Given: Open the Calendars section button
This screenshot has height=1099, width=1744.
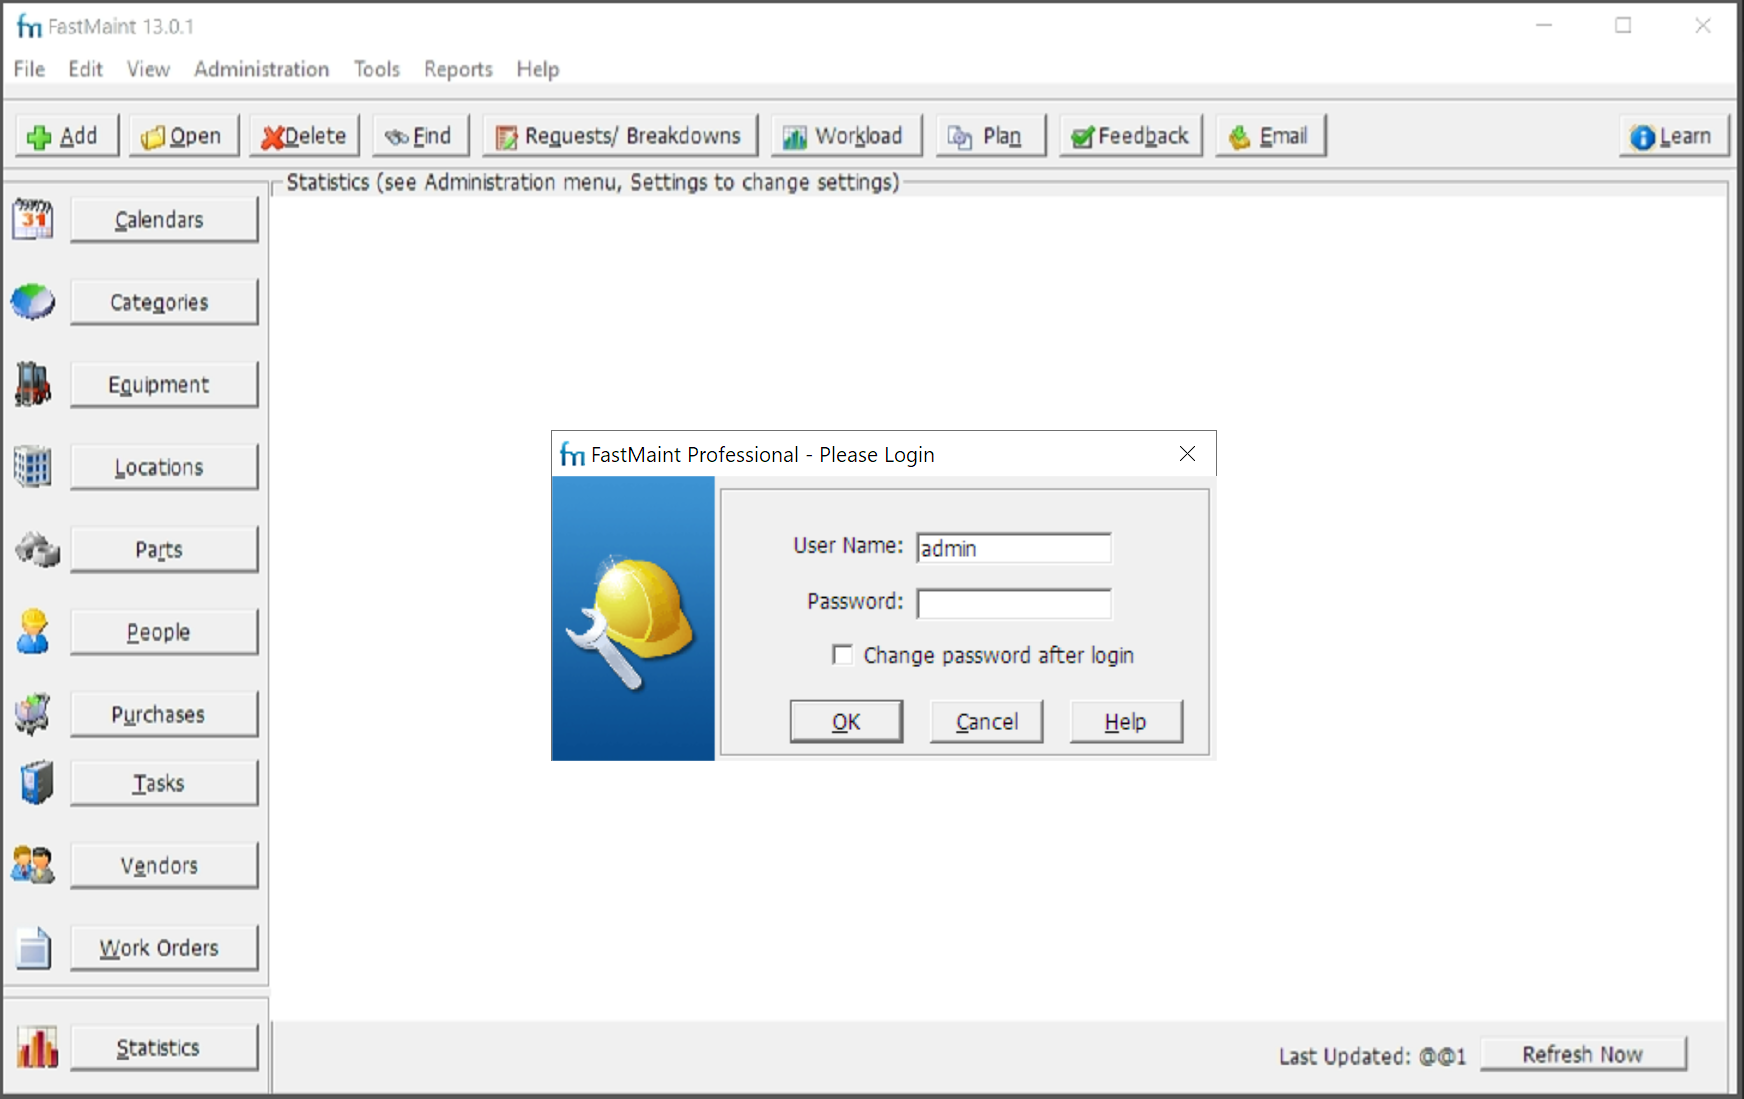Looking at the screenshot, I should [x=164, y=219].
